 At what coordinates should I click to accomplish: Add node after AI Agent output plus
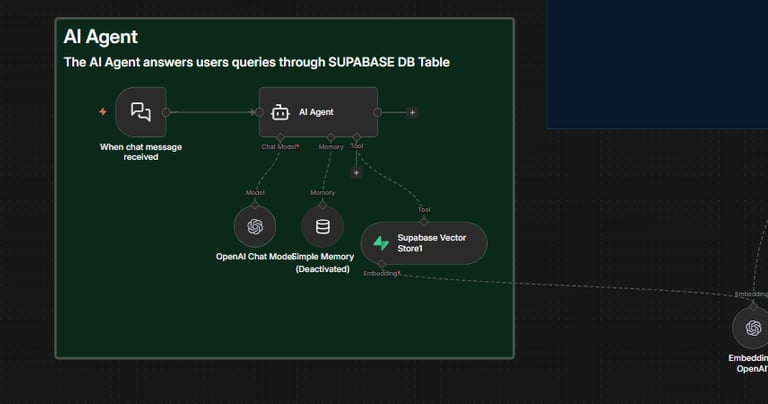[x=412, y=113]
